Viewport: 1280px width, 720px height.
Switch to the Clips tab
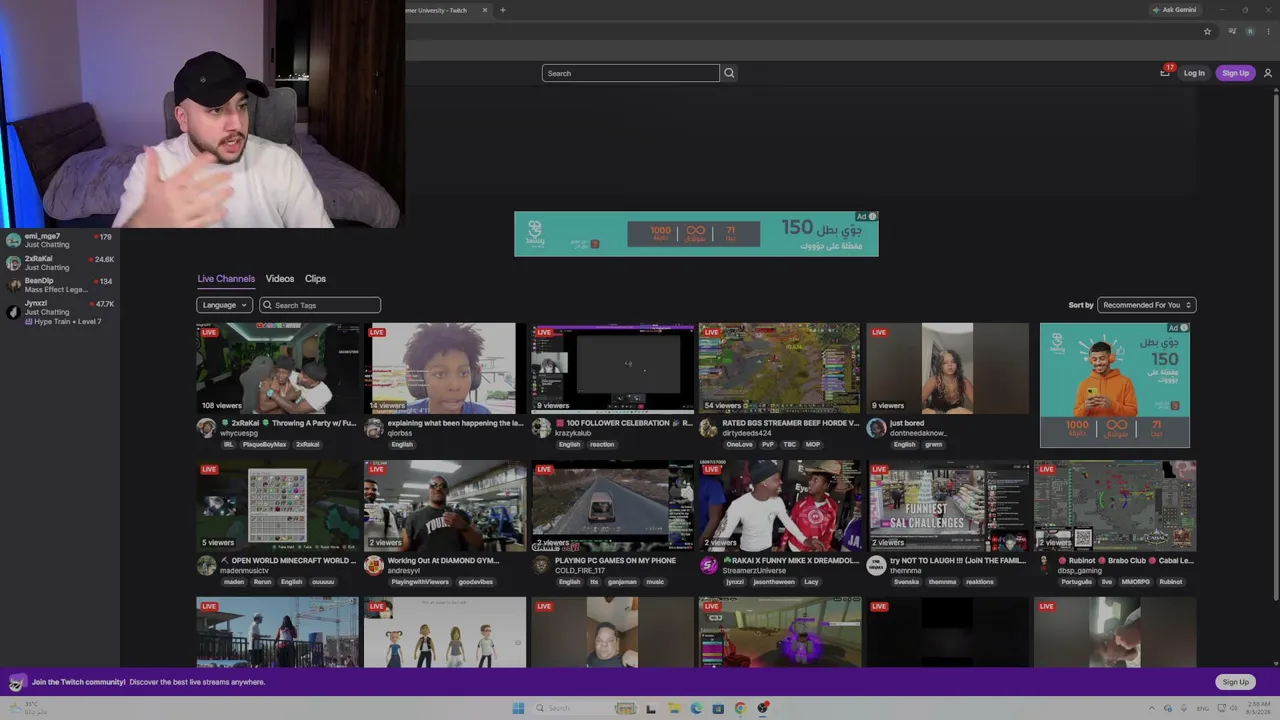tap(315, 279)
